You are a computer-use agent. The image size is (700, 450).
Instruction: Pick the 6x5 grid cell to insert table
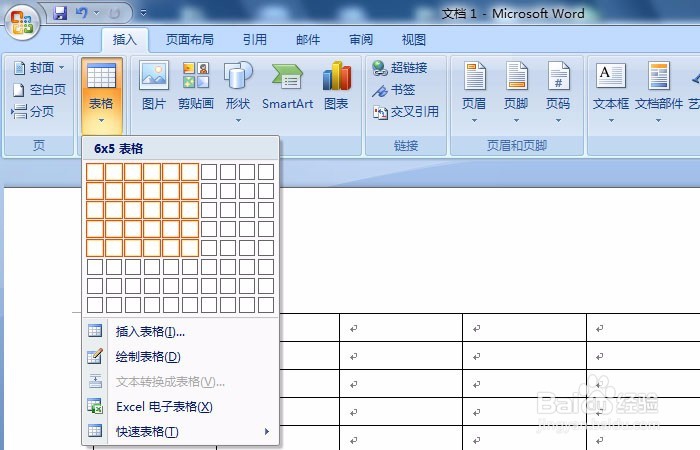pyautogui.click(x=190, y=248)
